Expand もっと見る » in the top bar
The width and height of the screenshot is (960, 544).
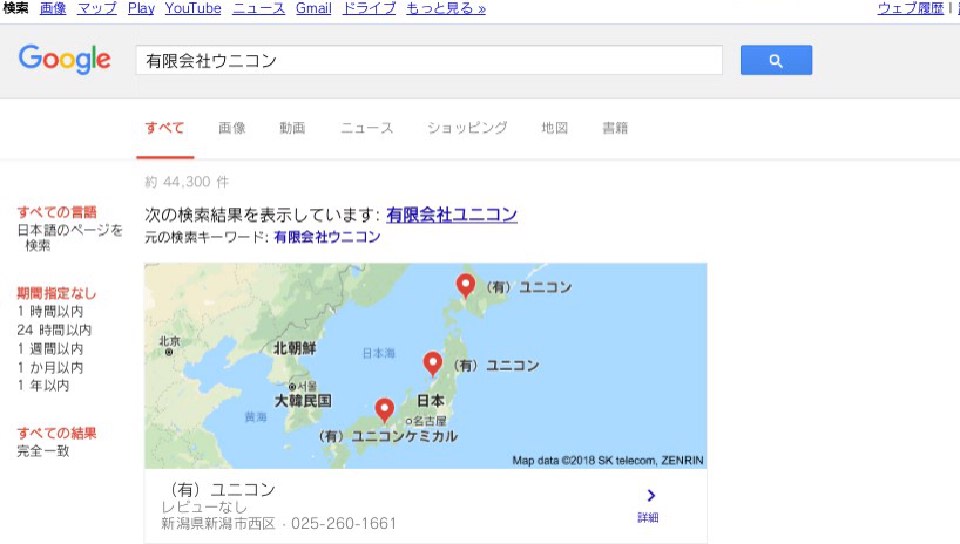(446, 8)
